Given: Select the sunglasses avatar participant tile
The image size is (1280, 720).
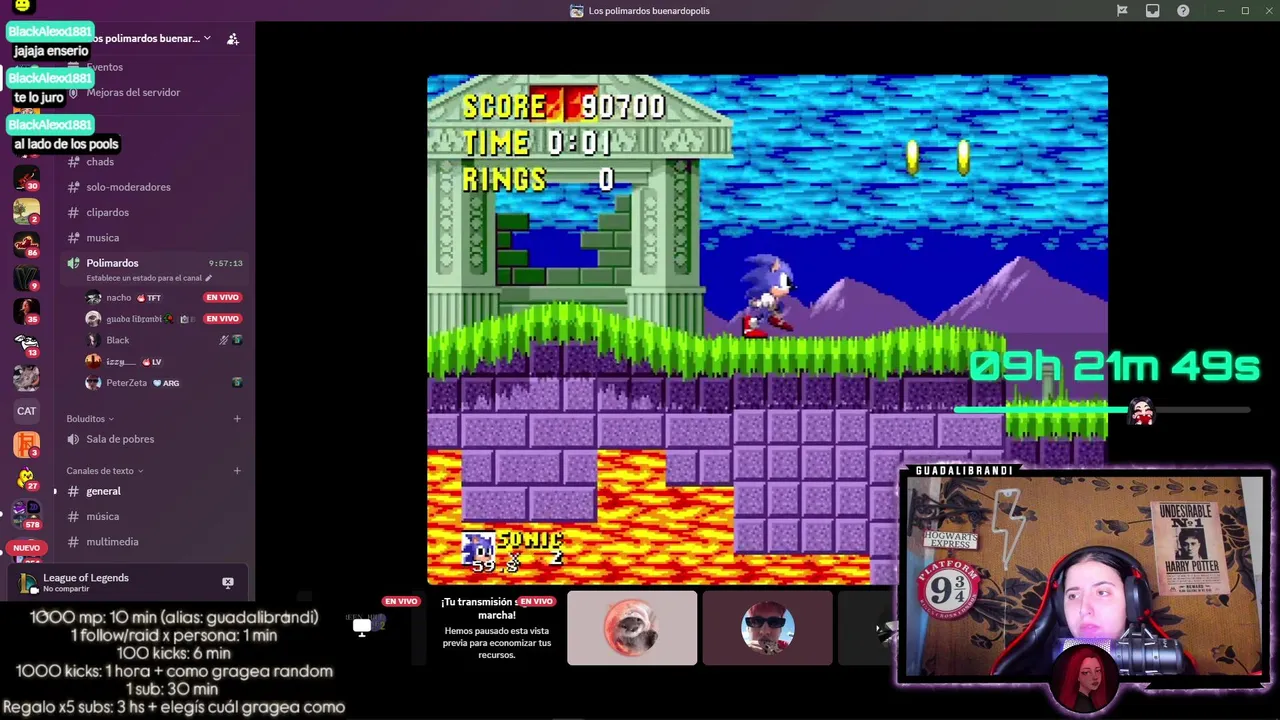Looking at the screenshot, I should 767,628.
